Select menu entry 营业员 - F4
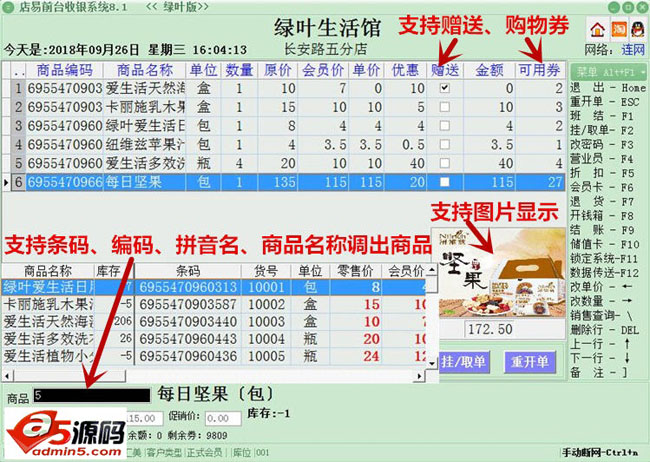The image size is (650, 462). (x=601, y=159)
